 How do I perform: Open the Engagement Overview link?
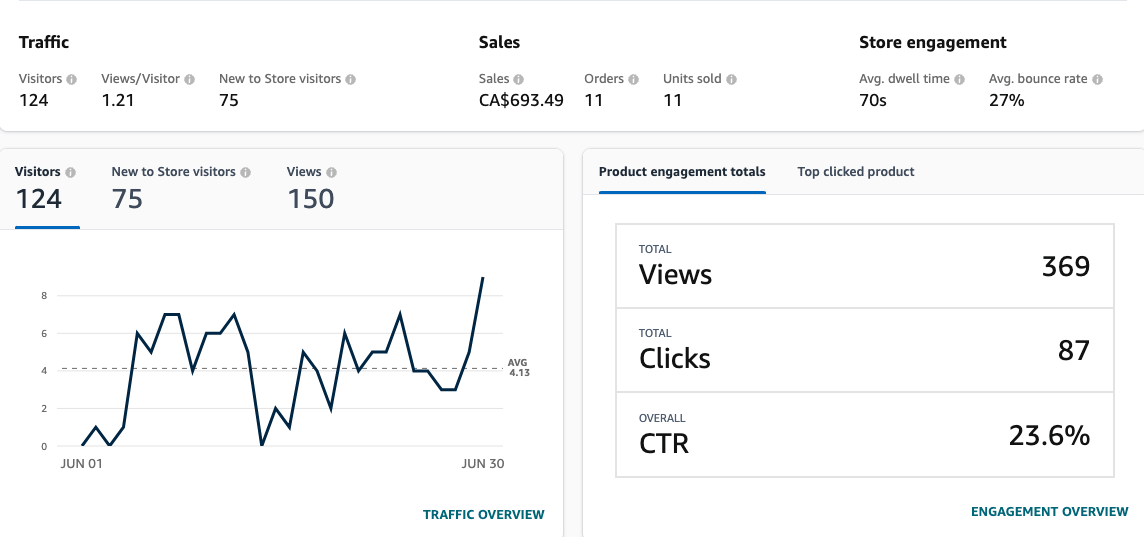[x=1049, y=512]
